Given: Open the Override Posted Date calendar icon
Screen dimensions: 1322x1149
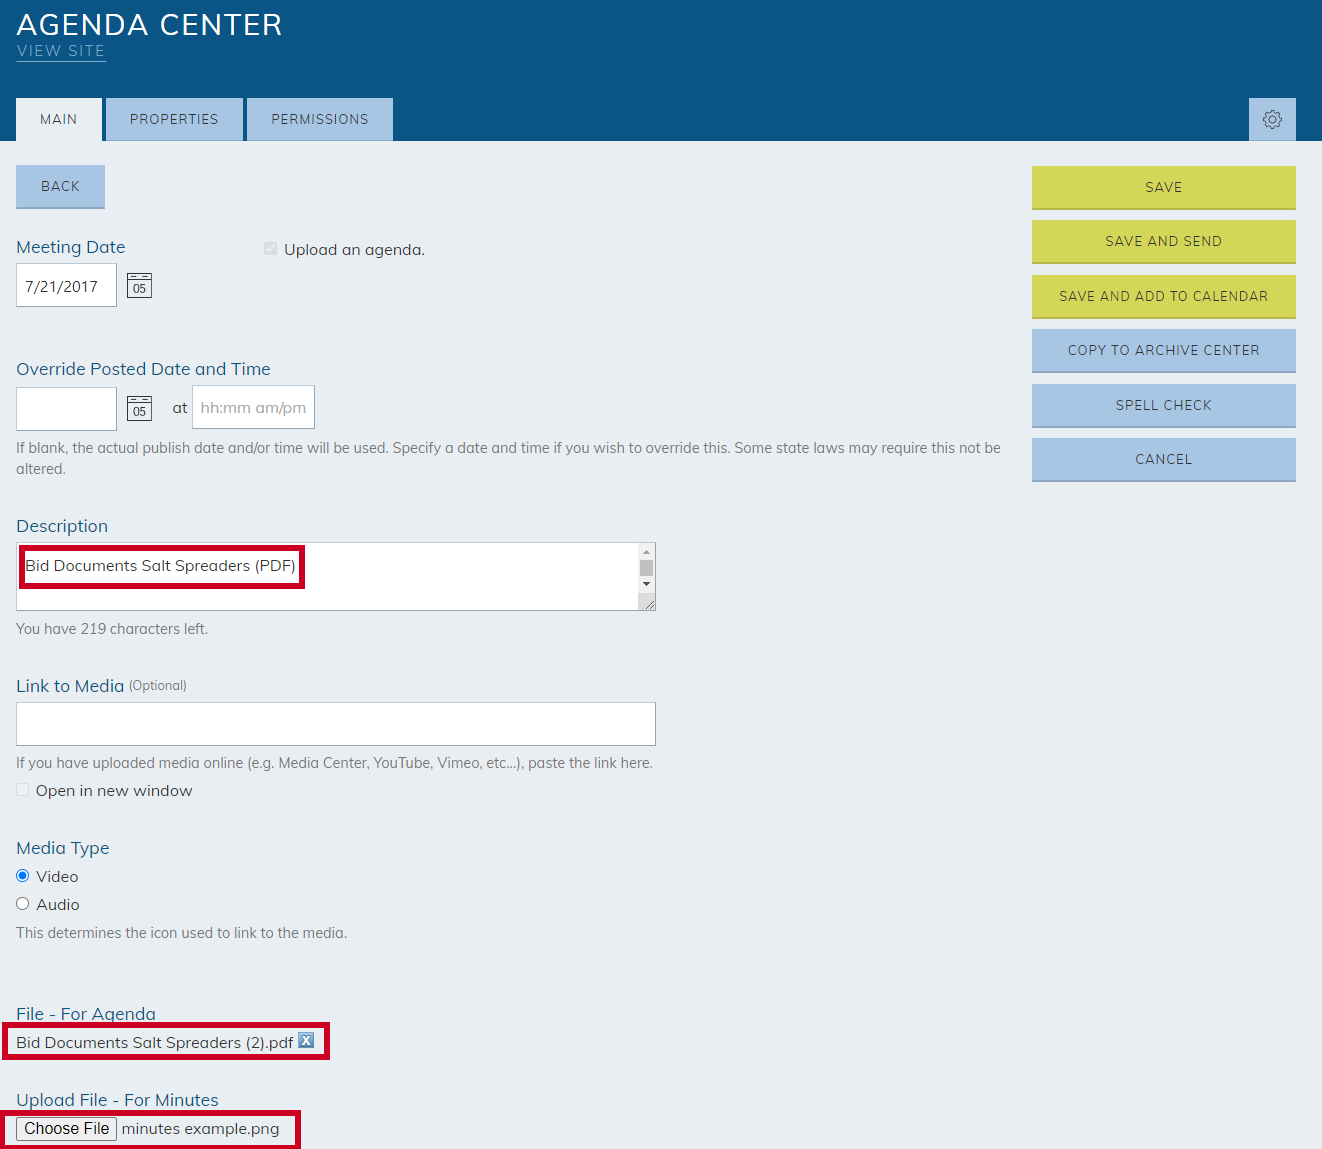Looking at the screenshot, I should (x=139, y=408).
